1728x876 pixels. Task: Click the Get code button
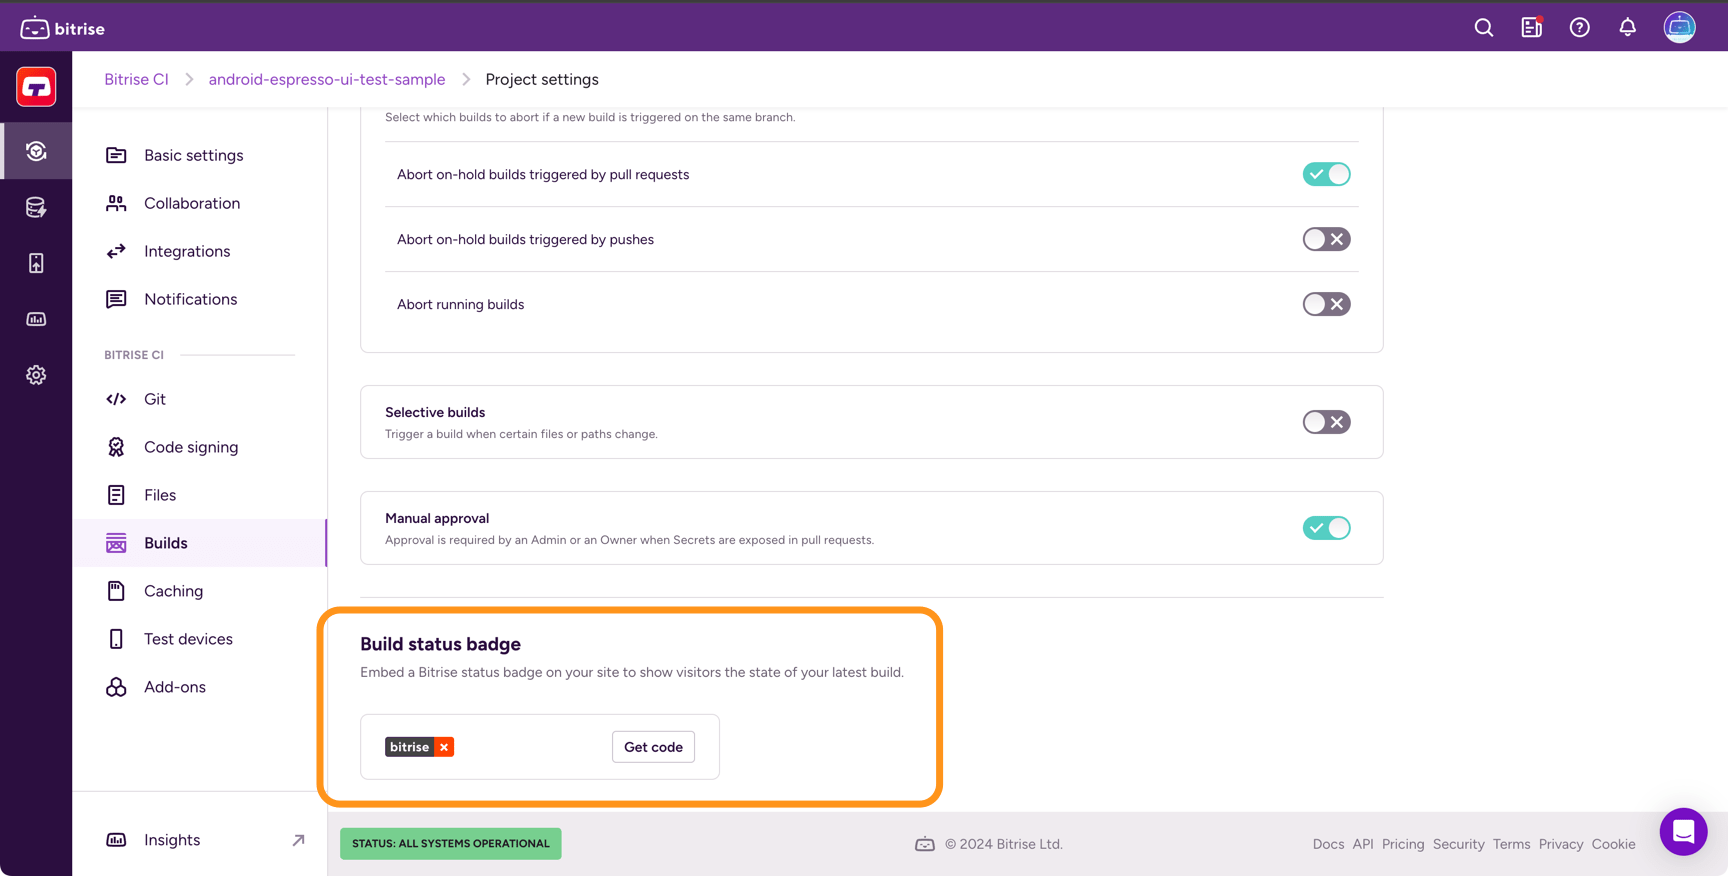[653, 747]
